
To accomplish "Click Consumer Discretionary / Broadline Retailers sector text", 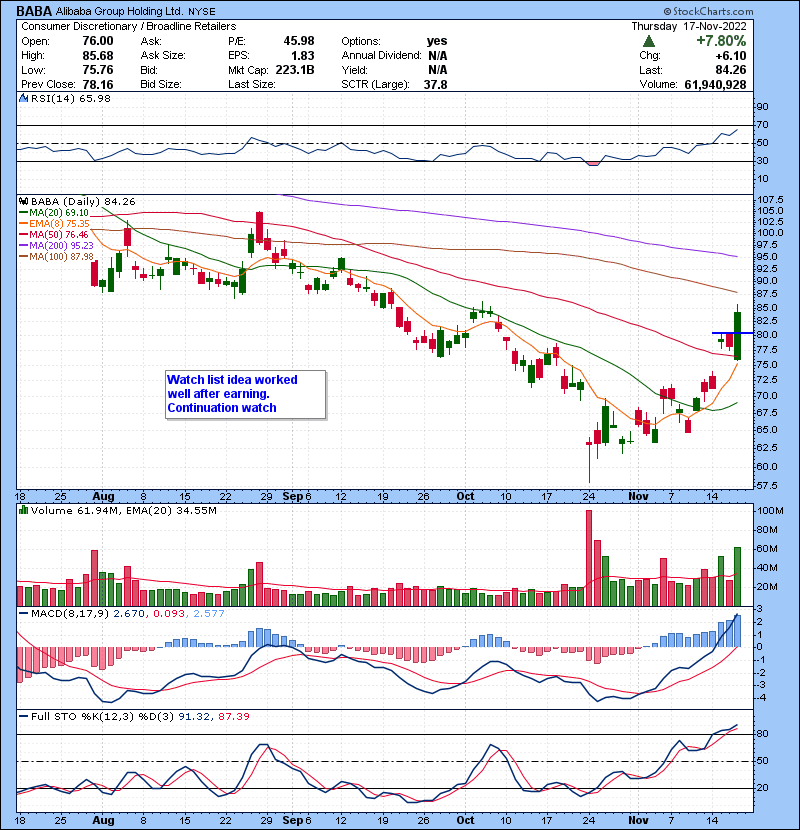I will coord(128,26).
